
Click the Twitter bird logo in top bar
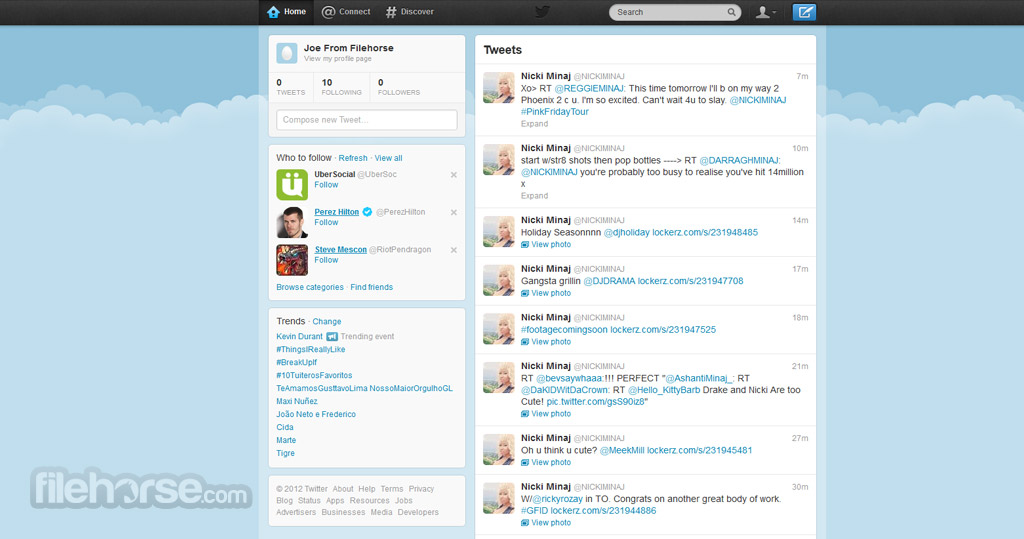542,12
